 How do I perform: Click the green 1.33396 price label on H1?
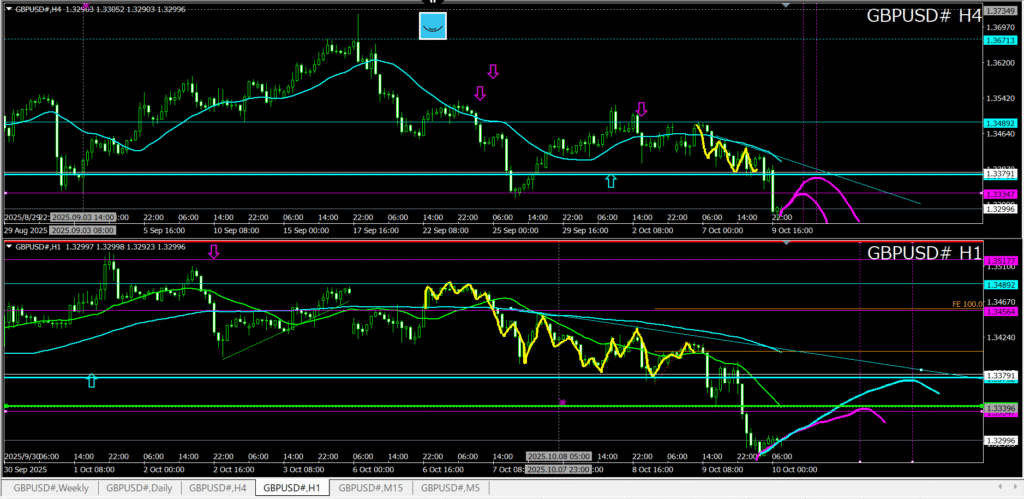click(1000, 408)
